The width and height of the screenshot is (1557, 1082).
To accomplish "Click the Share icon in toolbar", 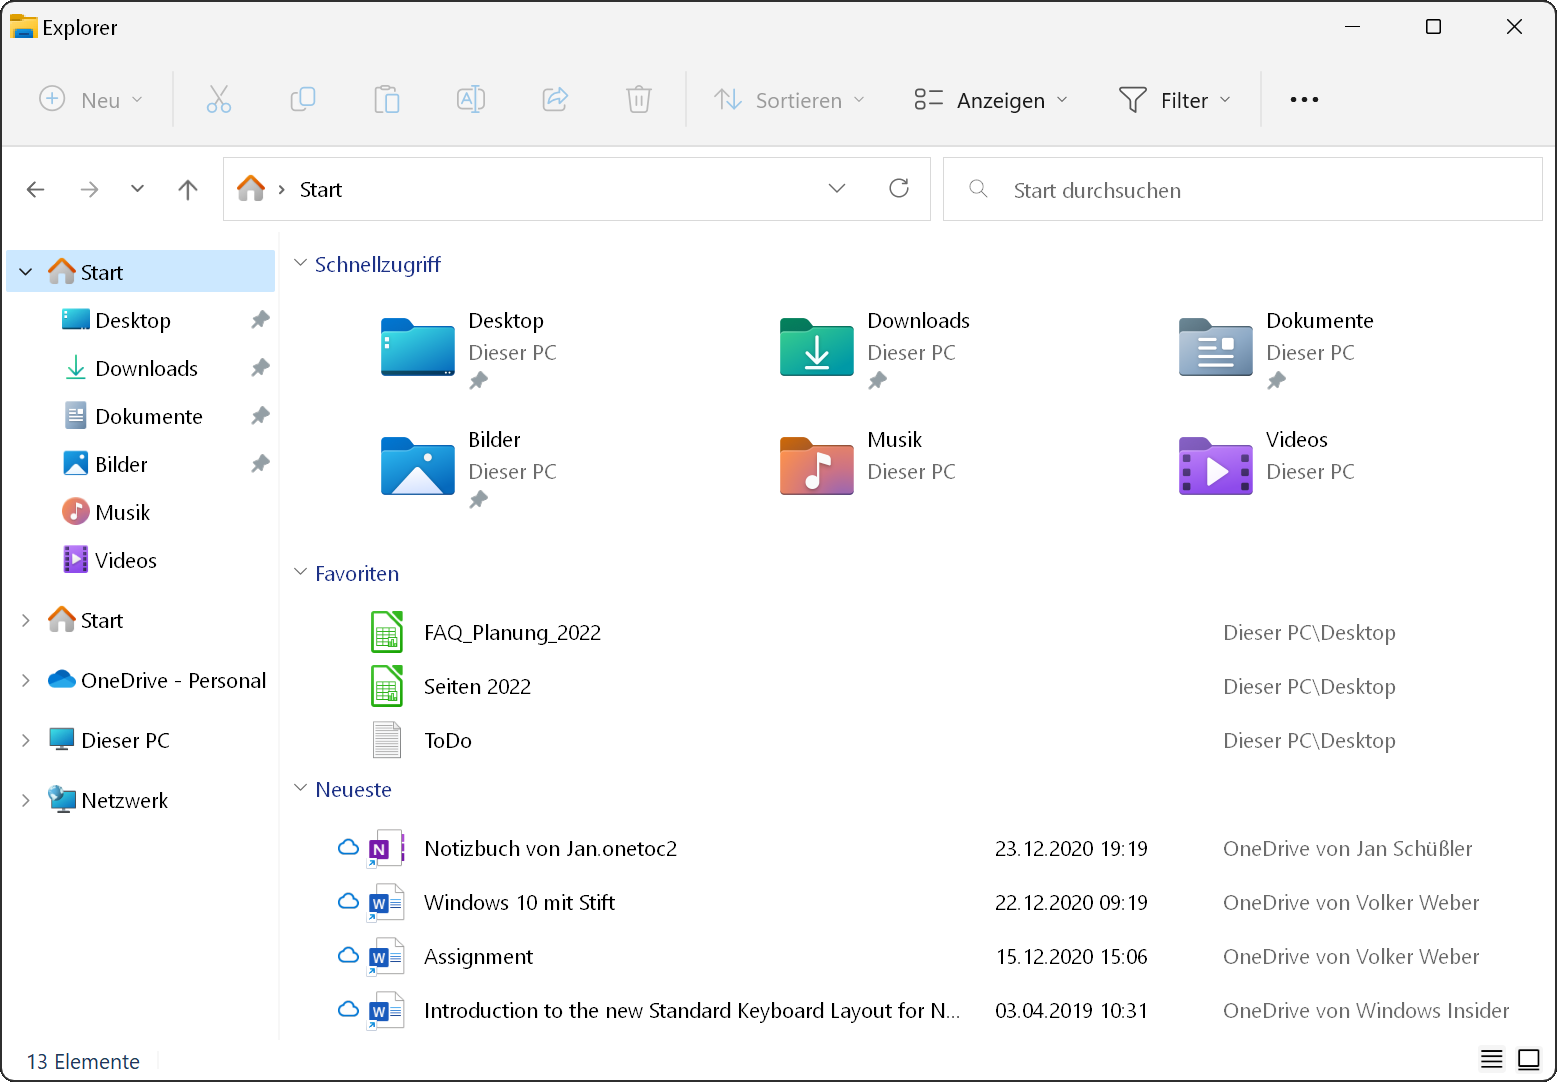I will (x=555, y=100).
